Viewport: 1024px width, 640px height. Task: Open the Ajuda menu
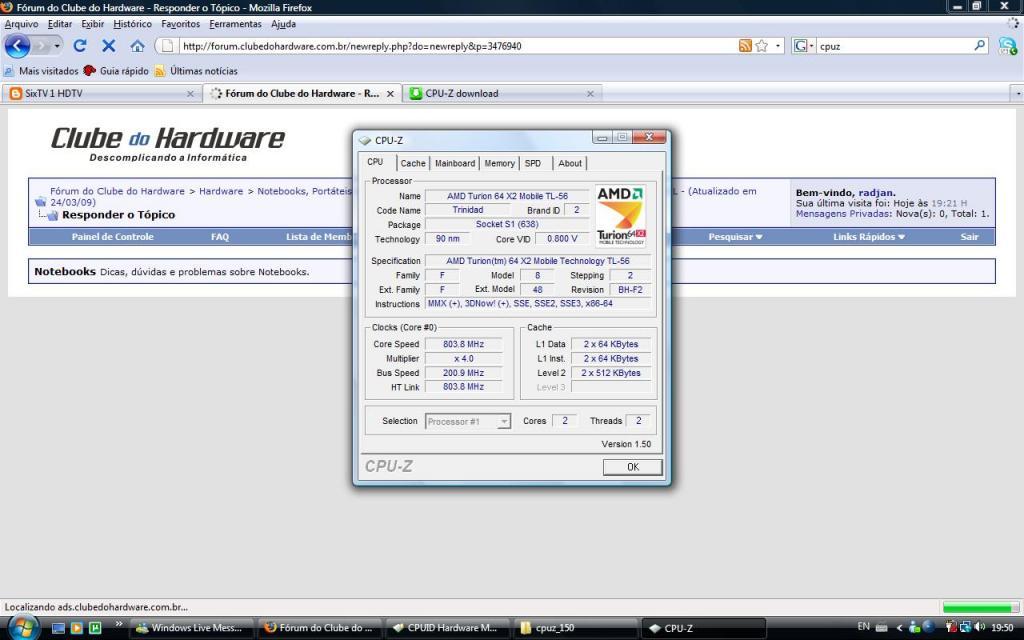(283, 24)
